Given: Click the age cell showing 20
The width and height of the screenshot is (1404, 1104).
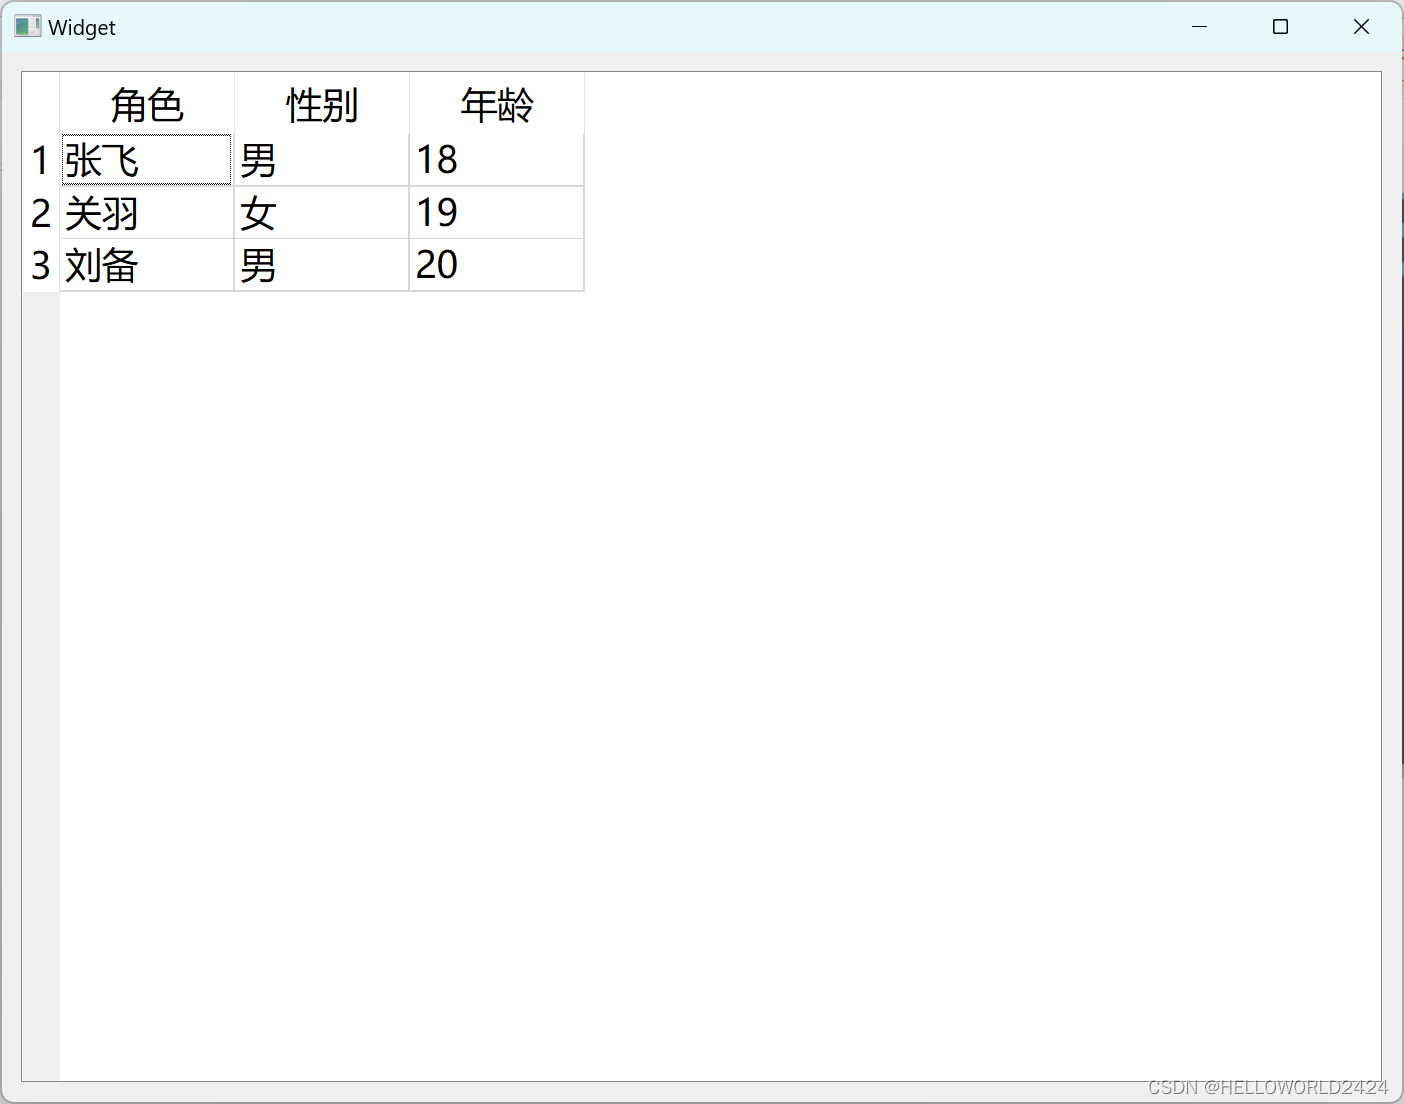Looking at the screenshot, I should (497, 265).
